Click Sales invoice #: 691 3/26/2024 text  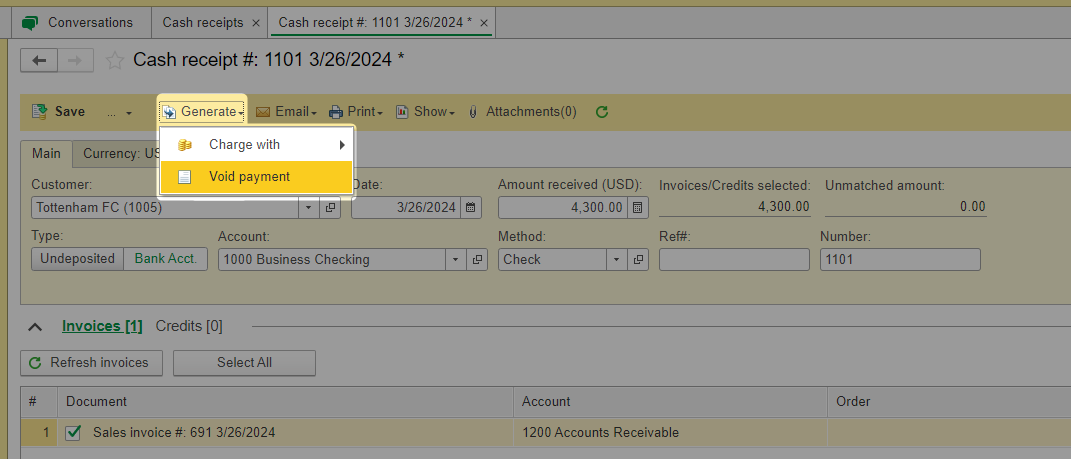pyautogui.click(x=184, y=432)
